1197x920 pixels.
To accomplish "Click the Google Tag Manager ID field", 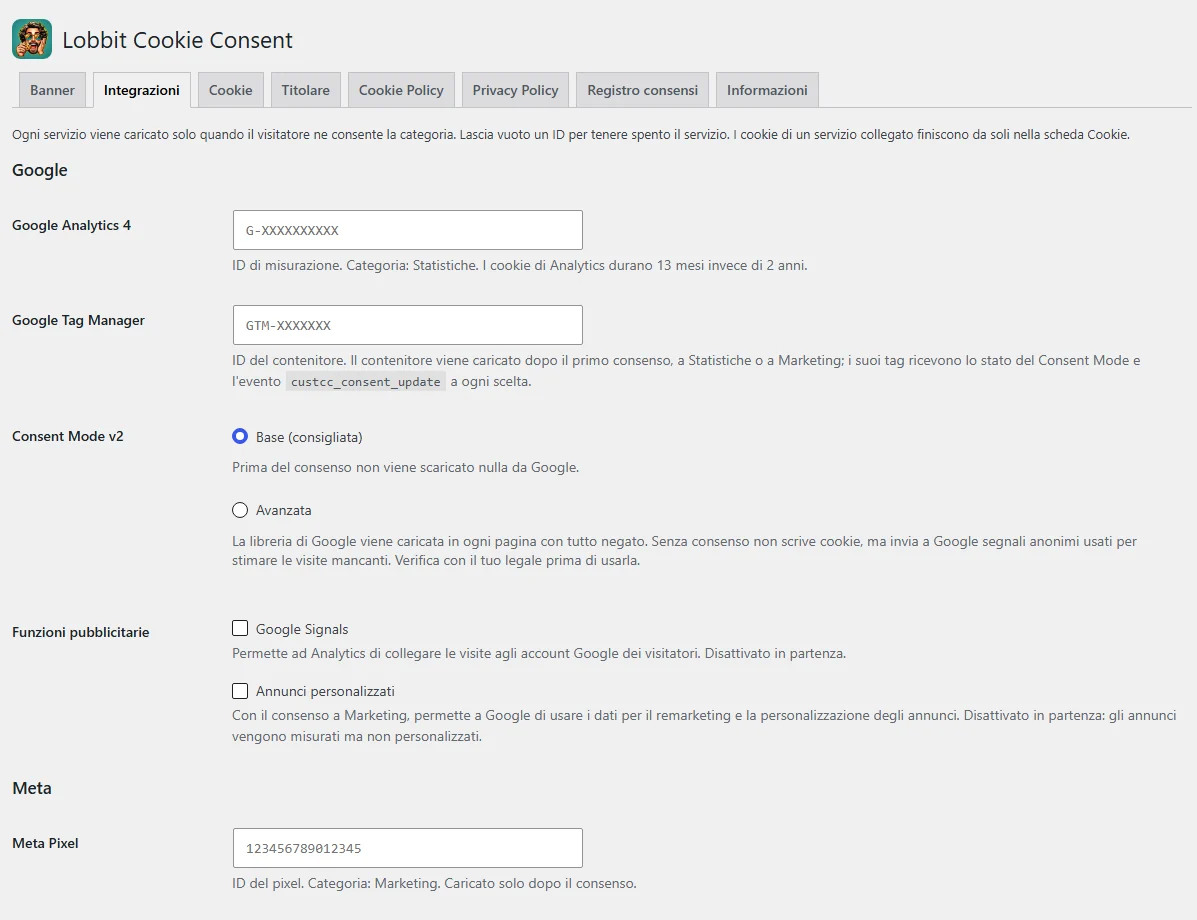I will tap(408, 325).
